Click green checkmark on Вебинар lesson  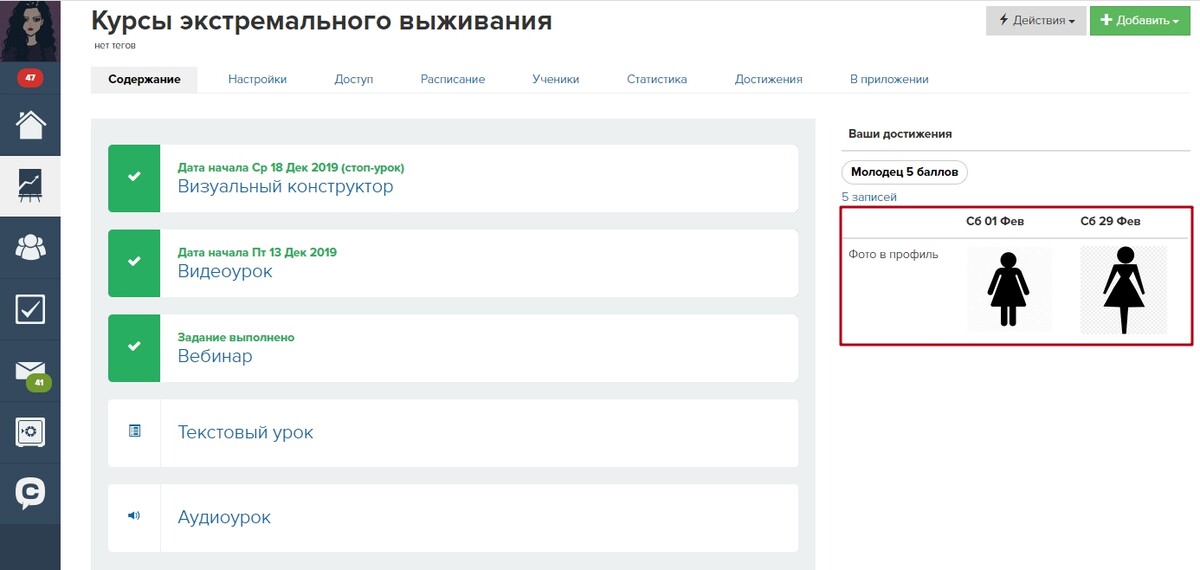pos(134,347)
